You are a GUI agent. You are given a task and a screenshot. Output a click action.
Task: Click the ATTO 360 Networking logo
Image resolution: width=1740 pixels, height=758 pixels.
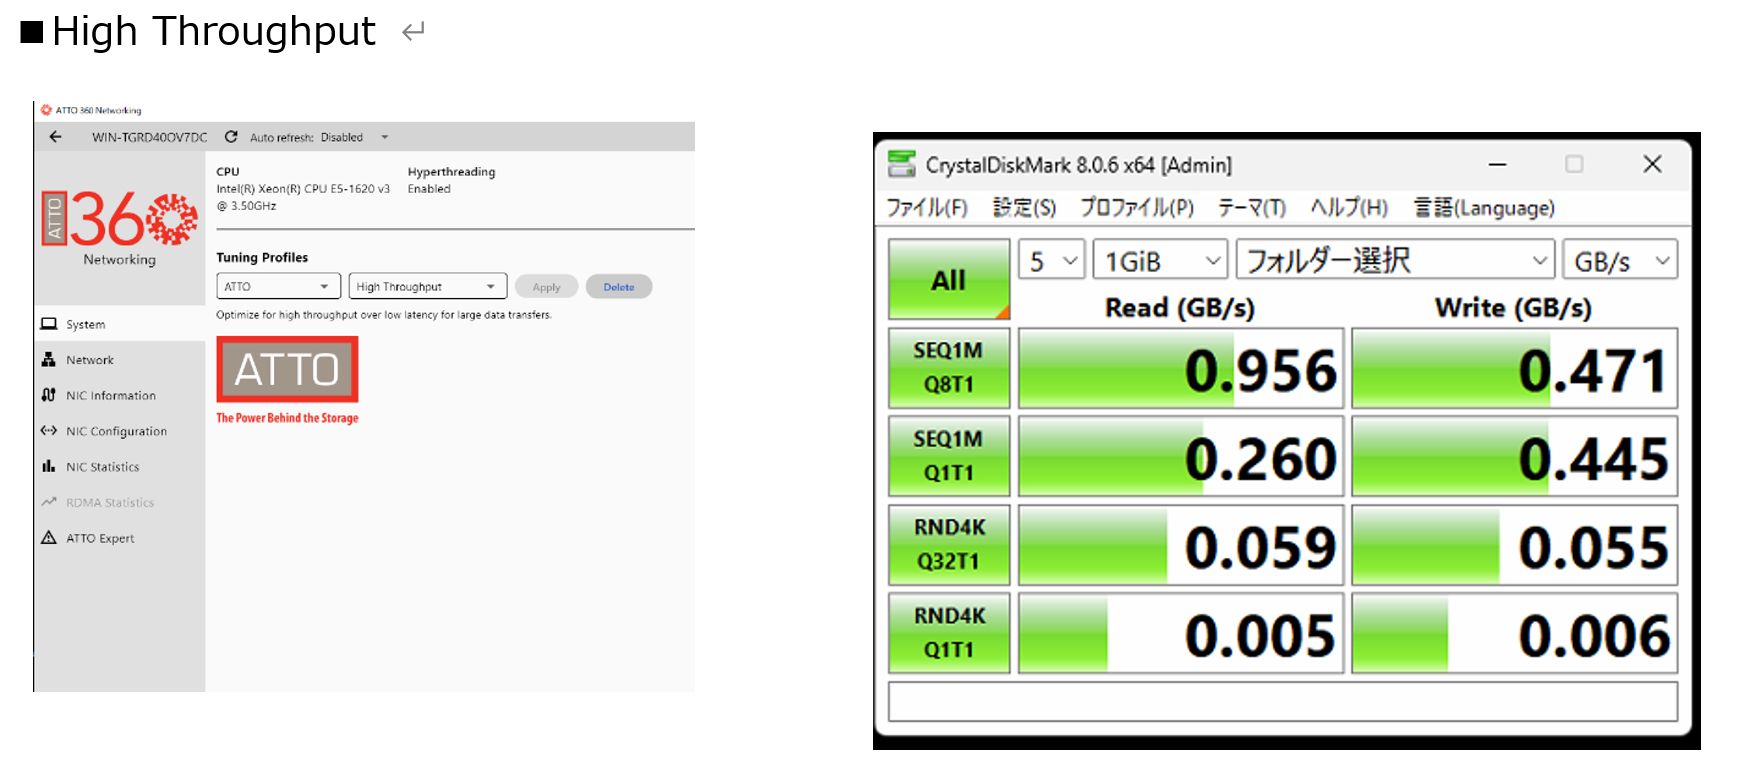tap(119, 229)
